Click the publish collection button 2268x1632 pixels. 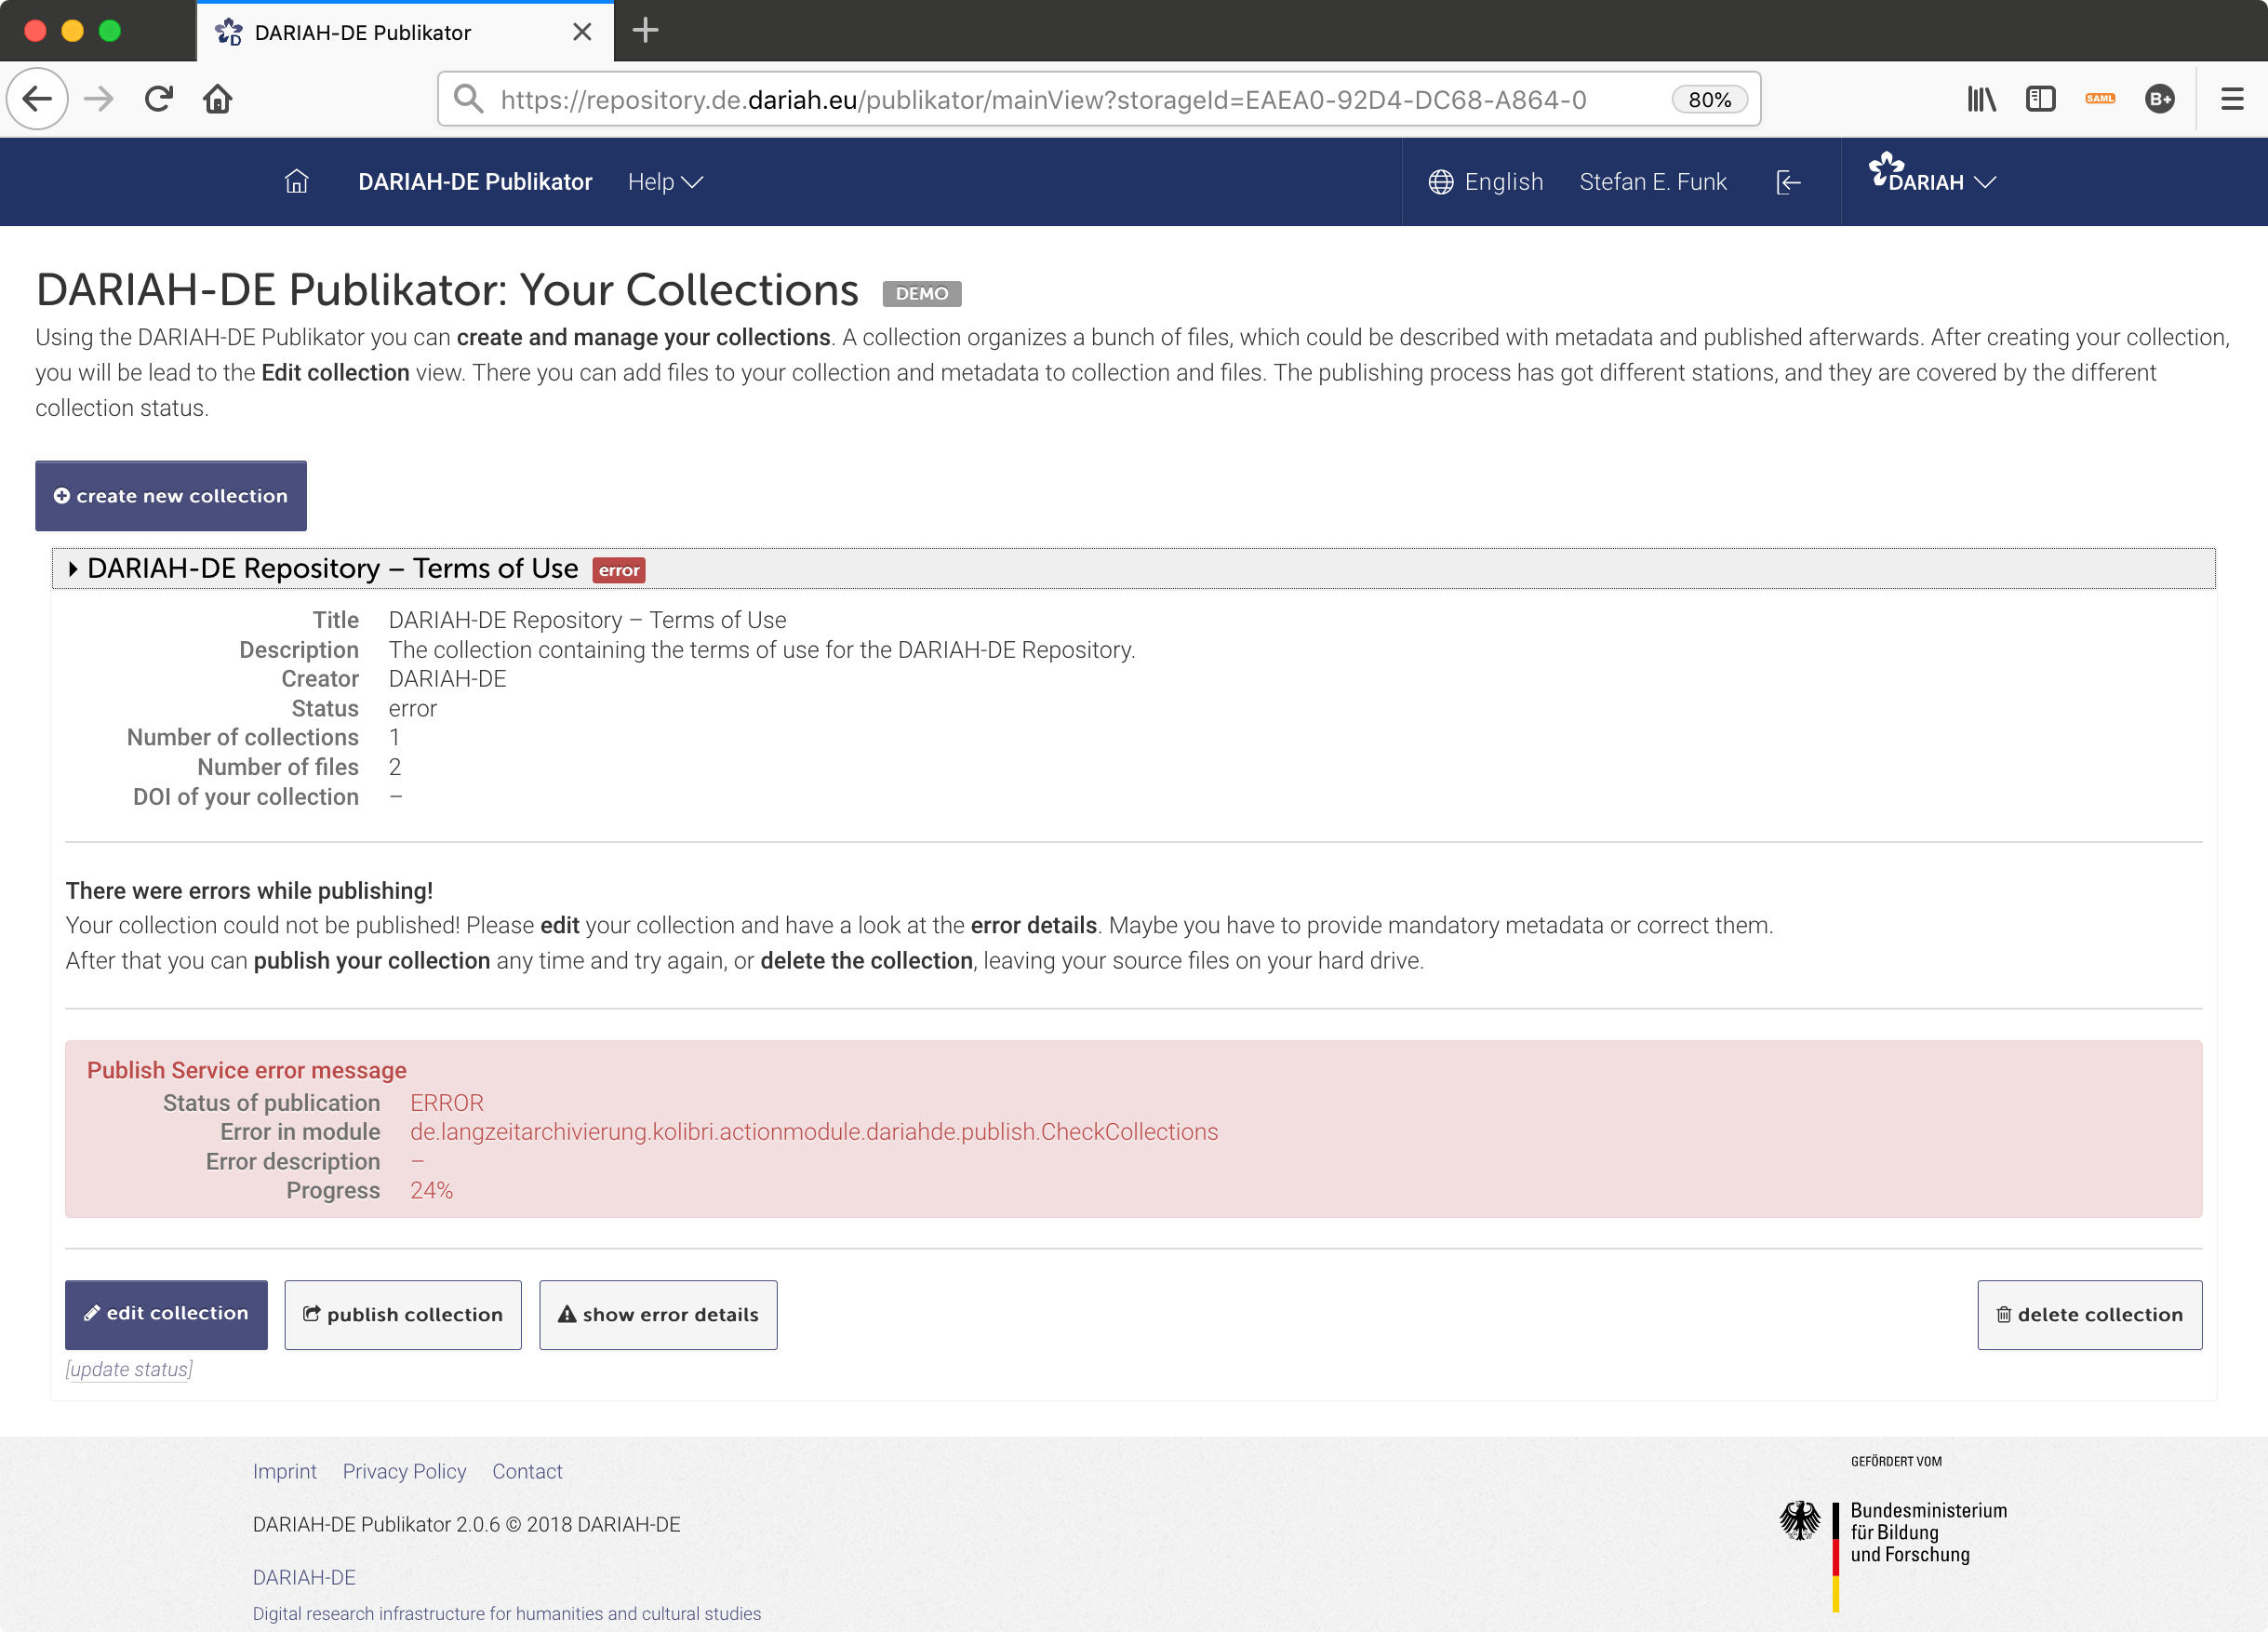[403, 1315]
